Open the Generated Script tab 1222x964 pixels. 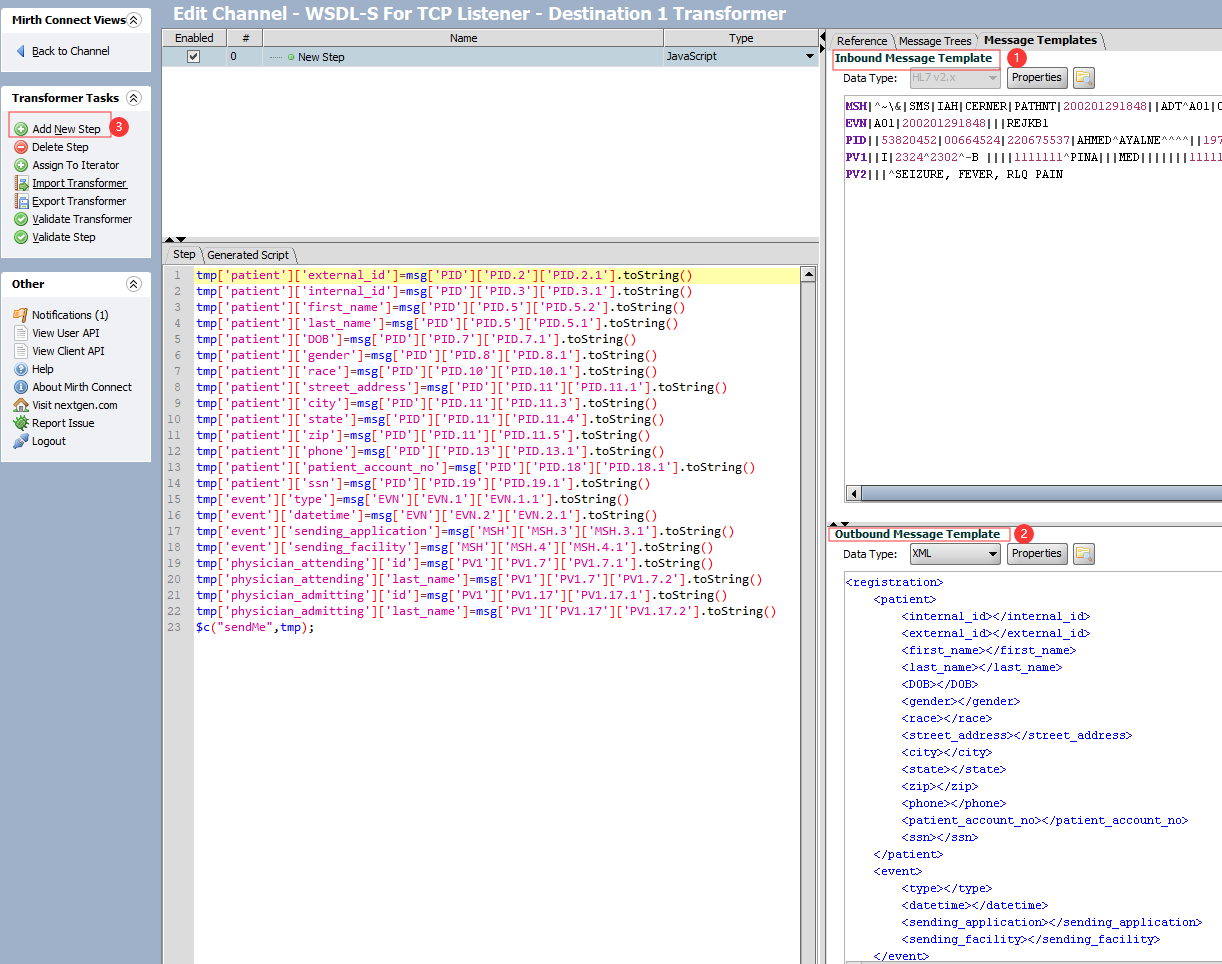click(x=248, y=255)
